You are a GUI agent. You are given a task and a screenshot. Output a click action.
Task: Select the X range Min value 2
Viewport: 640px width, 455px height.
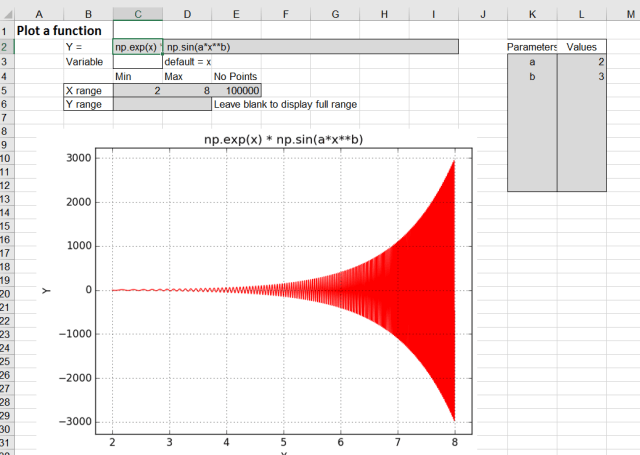pos(137,90)
